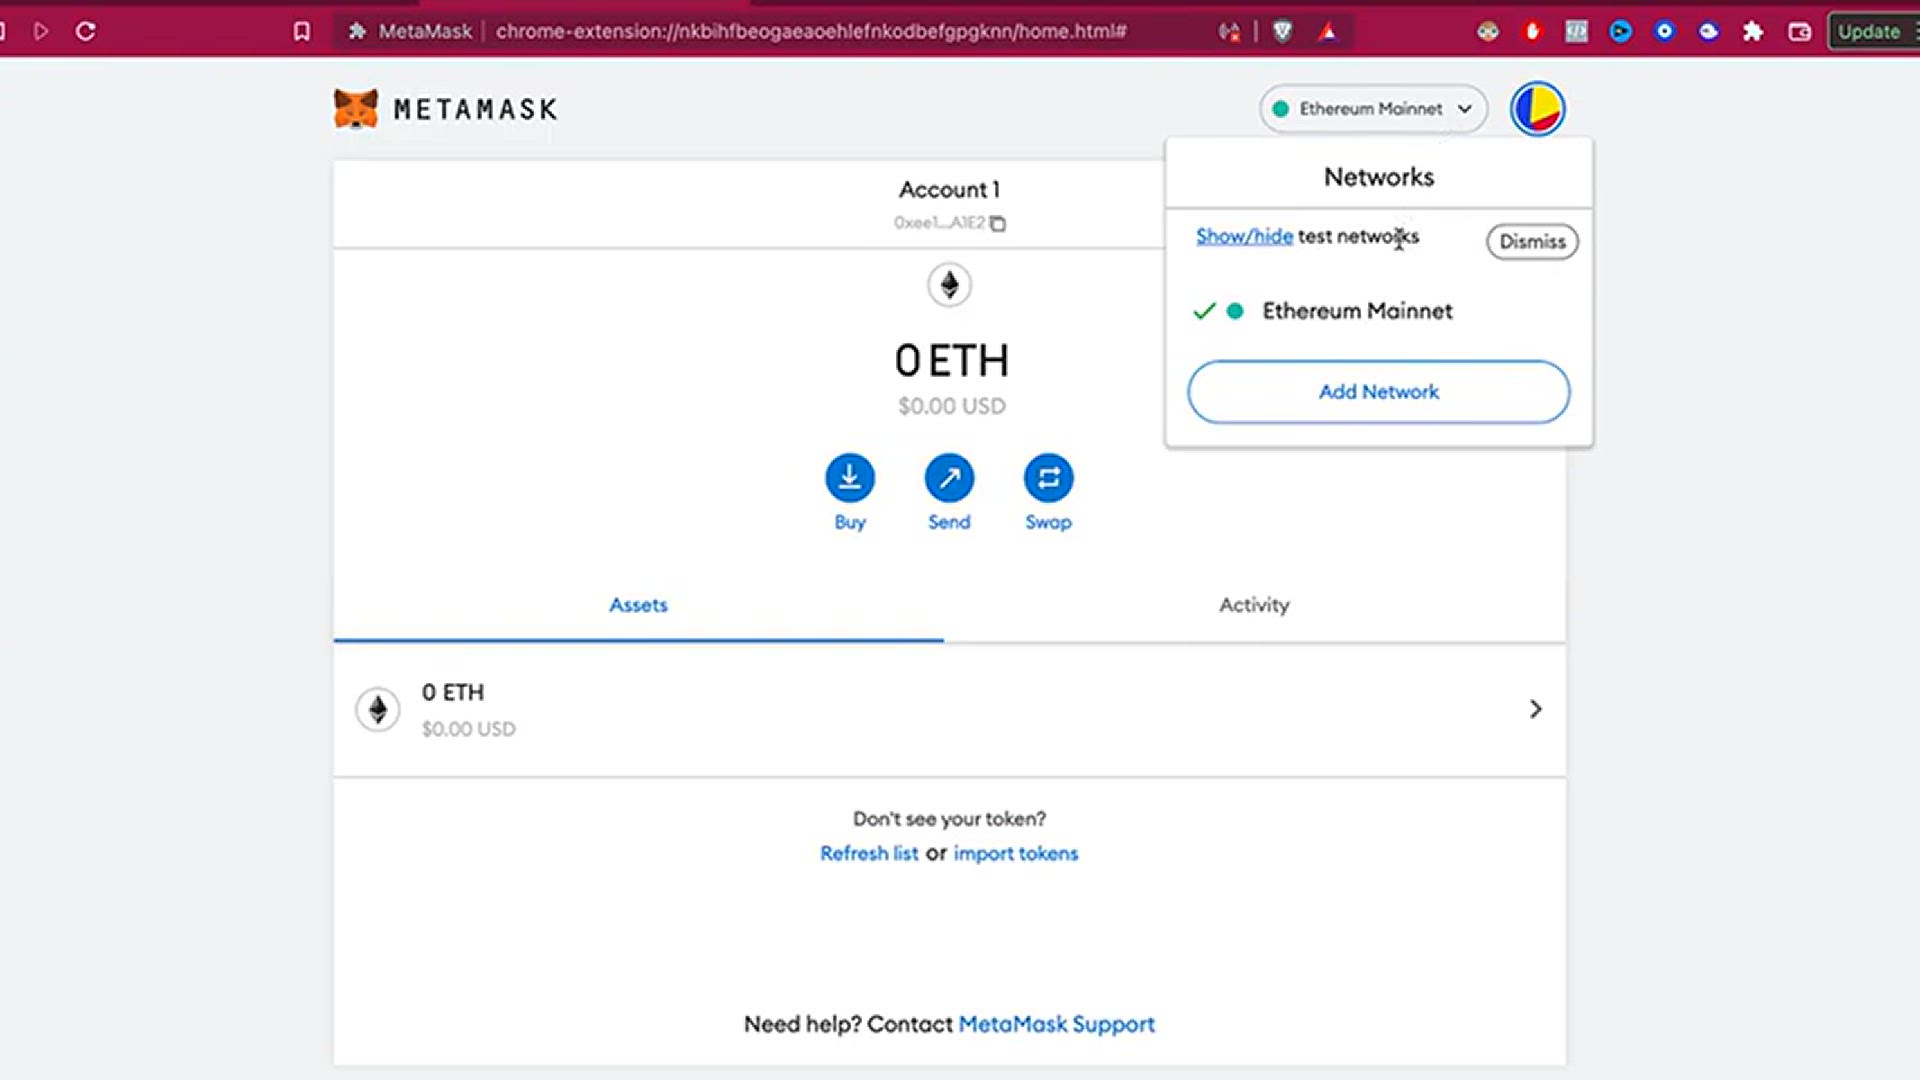Reload the page with the browser refresh icon
This screenshot has height=1080, width=1920.
click(x=86, y=31)
